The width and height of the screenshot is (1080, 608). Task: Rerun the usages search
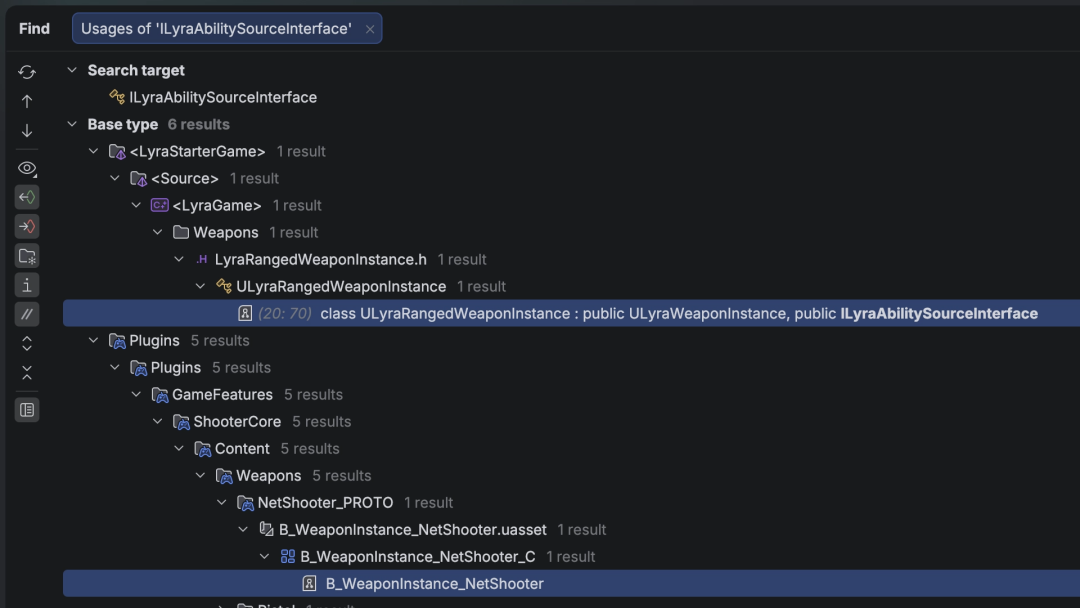[27, 72]
